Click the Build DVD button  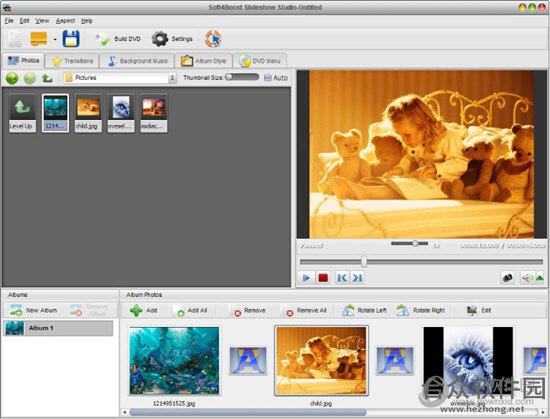click(119, 39)
